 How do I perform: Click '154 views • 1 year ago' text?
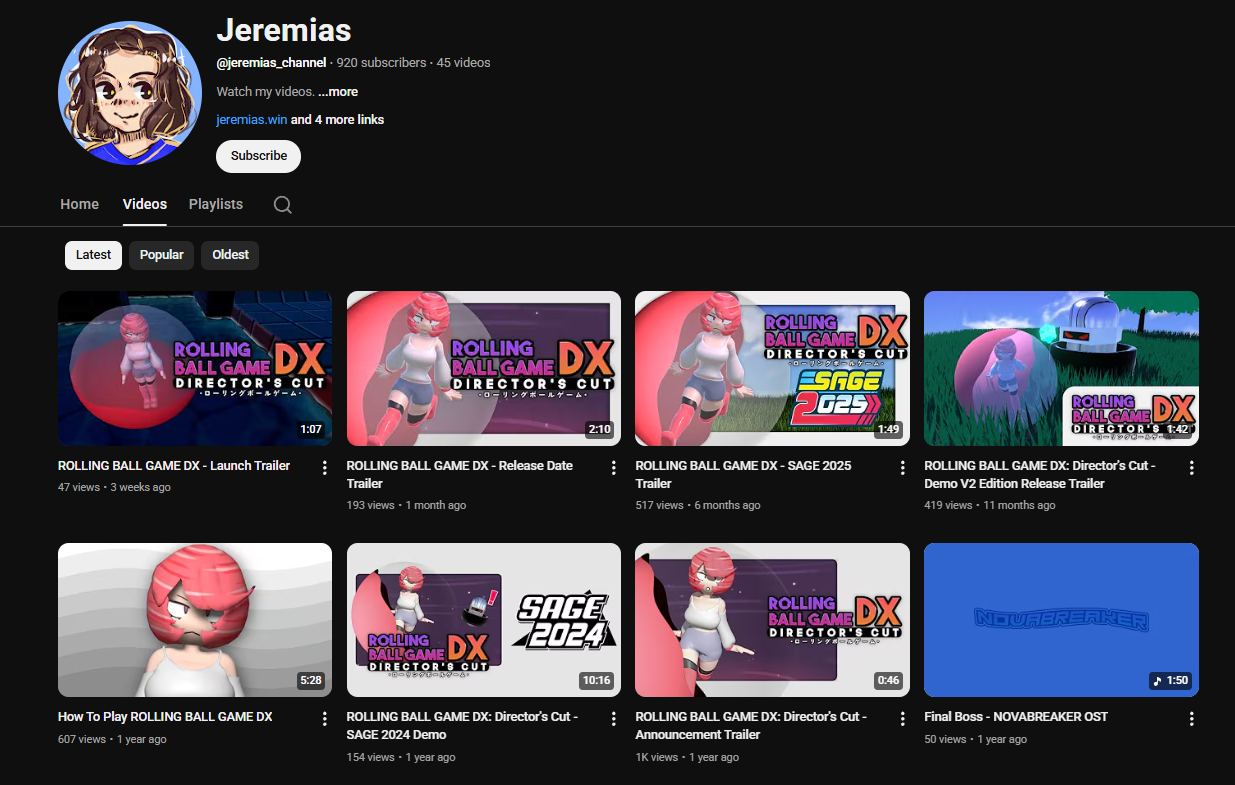[401, 757]
